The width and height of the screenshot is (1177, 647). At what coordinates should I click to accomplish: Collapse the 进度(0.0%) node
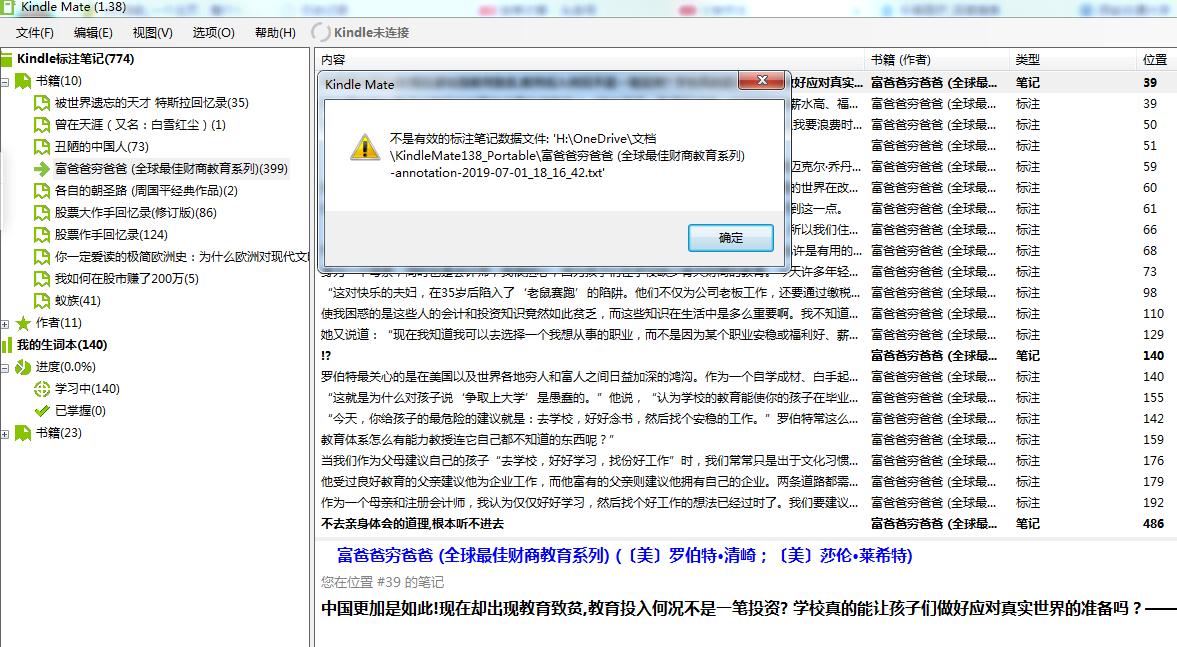click(x=4, y=365)
